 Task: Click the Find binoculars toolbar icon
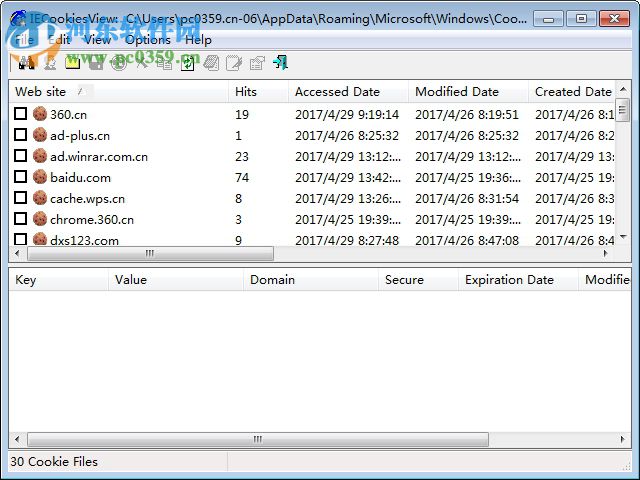pos(27,63)
